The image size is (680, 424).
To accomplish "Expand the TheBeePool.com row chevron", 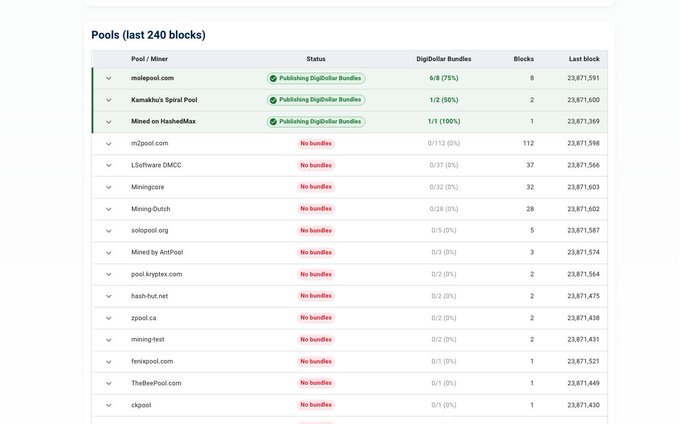I will [x=108, y=383].
